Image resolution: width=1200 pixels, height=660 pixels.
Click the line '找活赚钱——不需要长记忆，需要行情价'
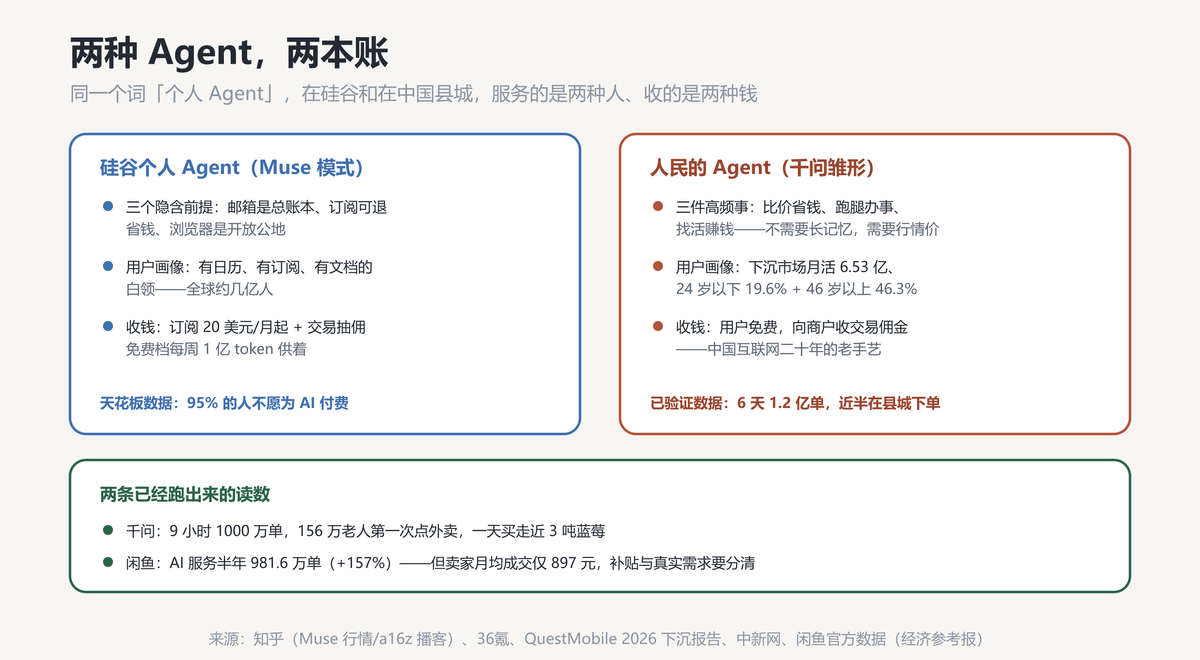807,229
